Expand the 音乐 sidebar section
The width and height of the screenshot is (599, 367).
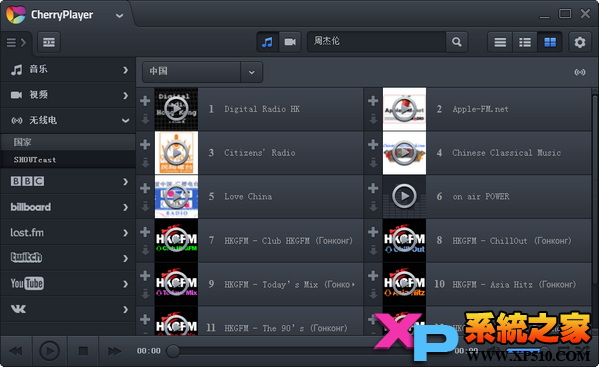(68, 70)
